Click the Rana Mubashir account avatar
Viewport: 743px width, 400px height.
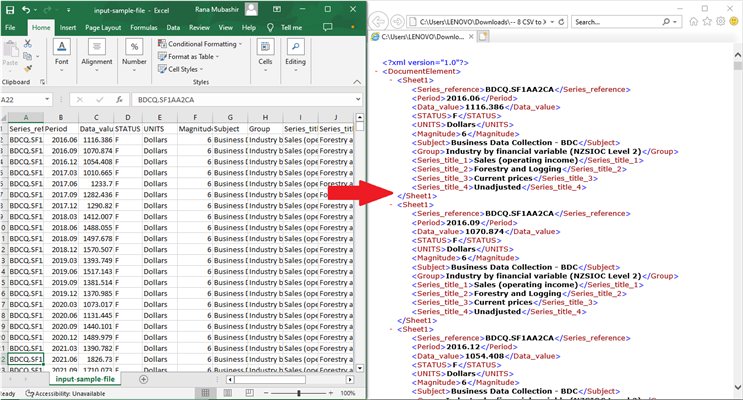[252, 9]
